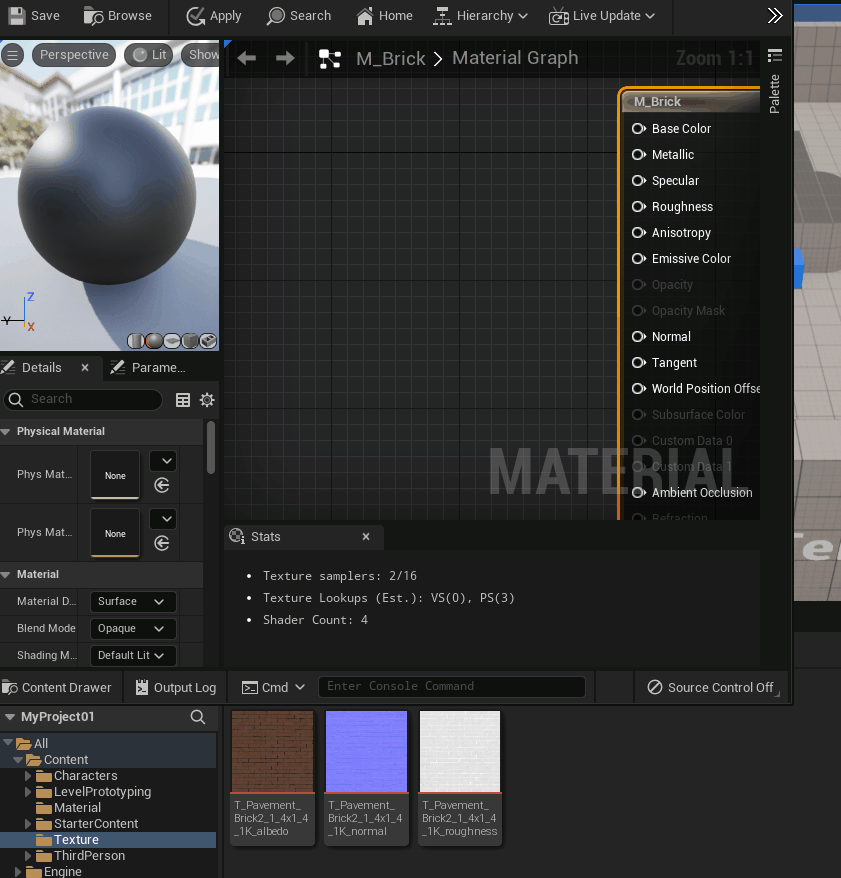841x878 pixels.
Task: Click the Metallic input pin
Action: pos(639,155)
